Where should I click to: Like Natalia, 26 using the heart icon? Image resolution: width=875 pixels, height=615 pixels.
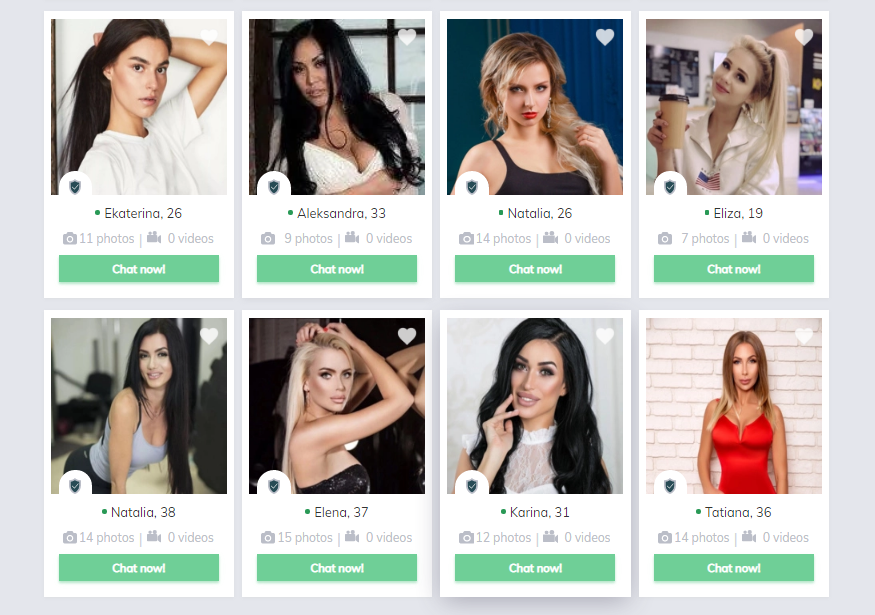tap(605, 37)
